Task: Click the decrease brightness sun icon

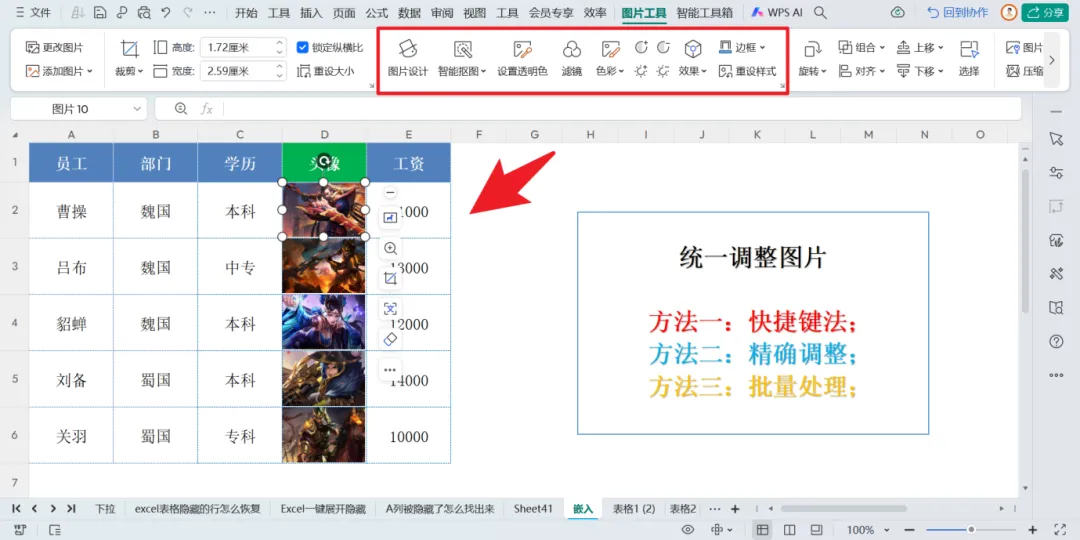Action: [663, 71]
